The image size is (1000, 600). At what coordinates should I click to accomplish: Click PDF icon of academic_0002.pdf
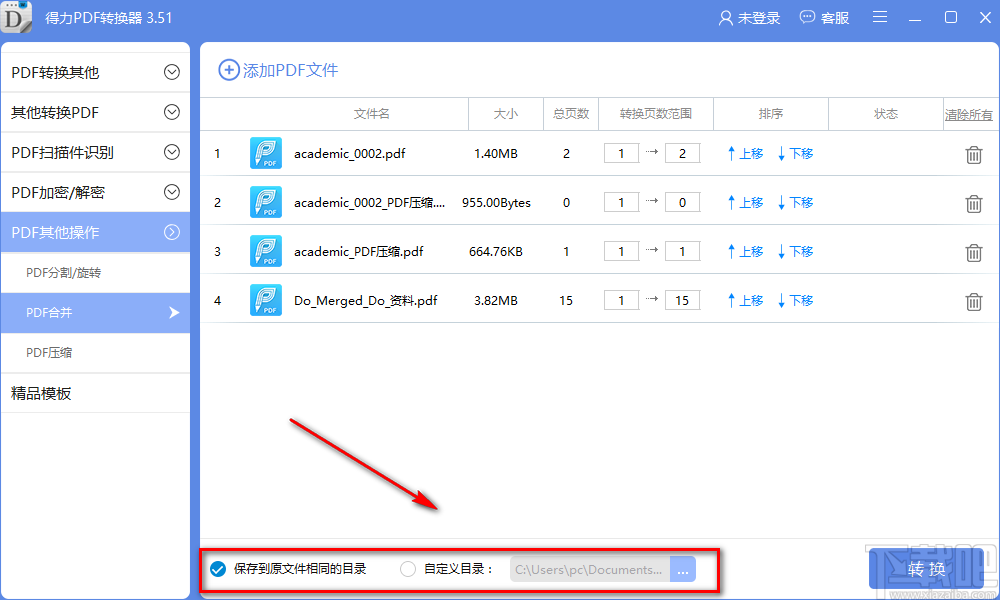pyautogui.click(x=266, y=153)
